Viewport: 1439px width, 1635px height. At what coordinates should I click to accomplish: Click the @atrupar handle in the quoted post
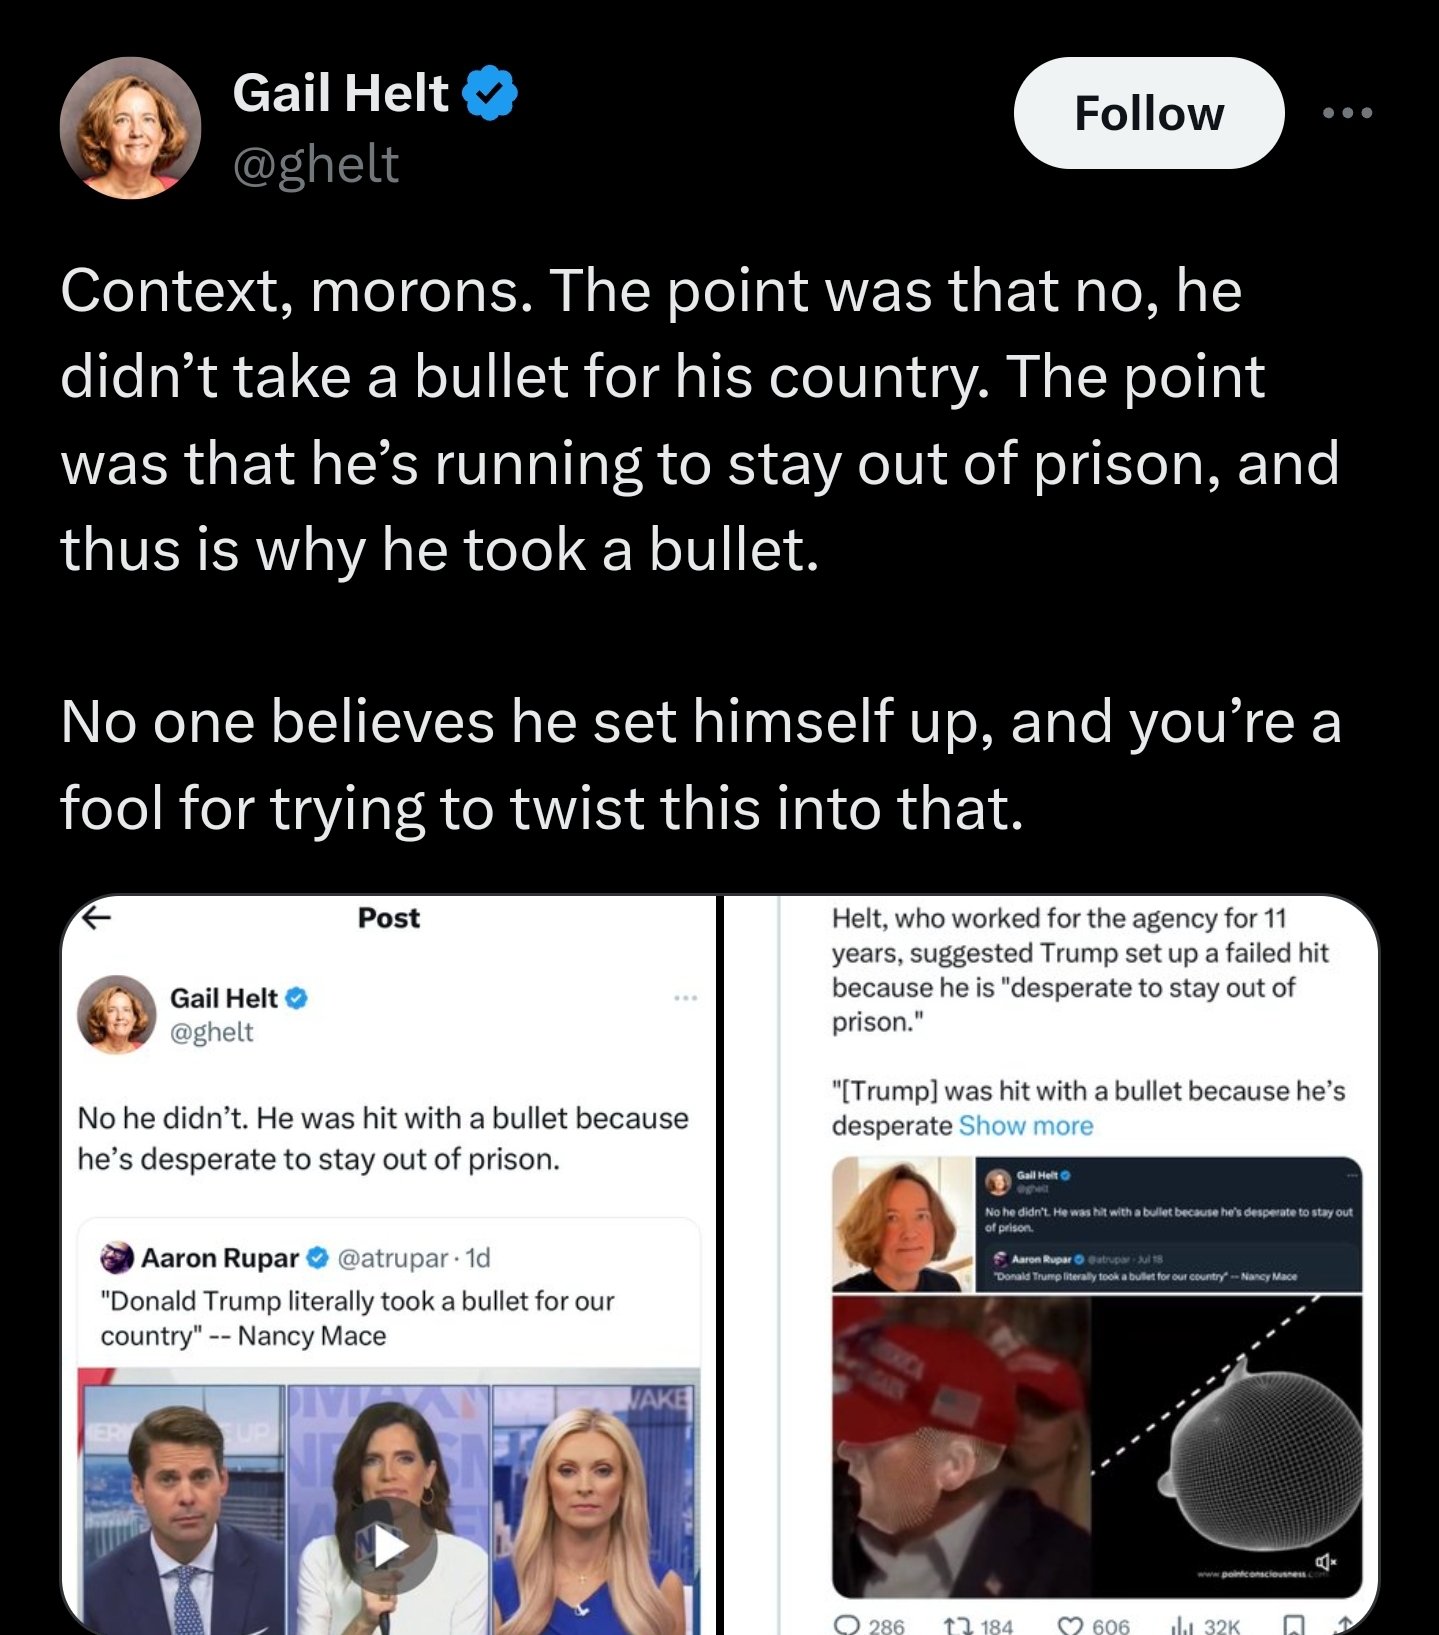(392, 1257)
